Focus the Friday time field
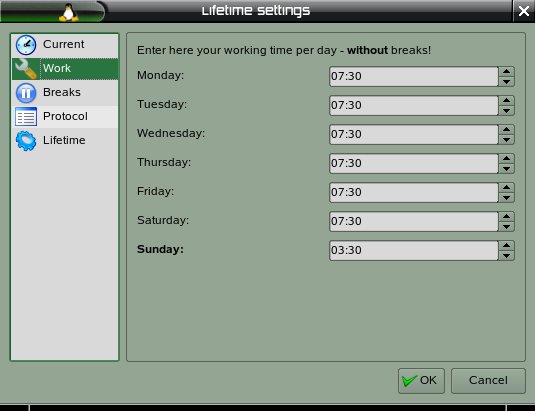This screenshot has height=411, width=535. (414, 192)
